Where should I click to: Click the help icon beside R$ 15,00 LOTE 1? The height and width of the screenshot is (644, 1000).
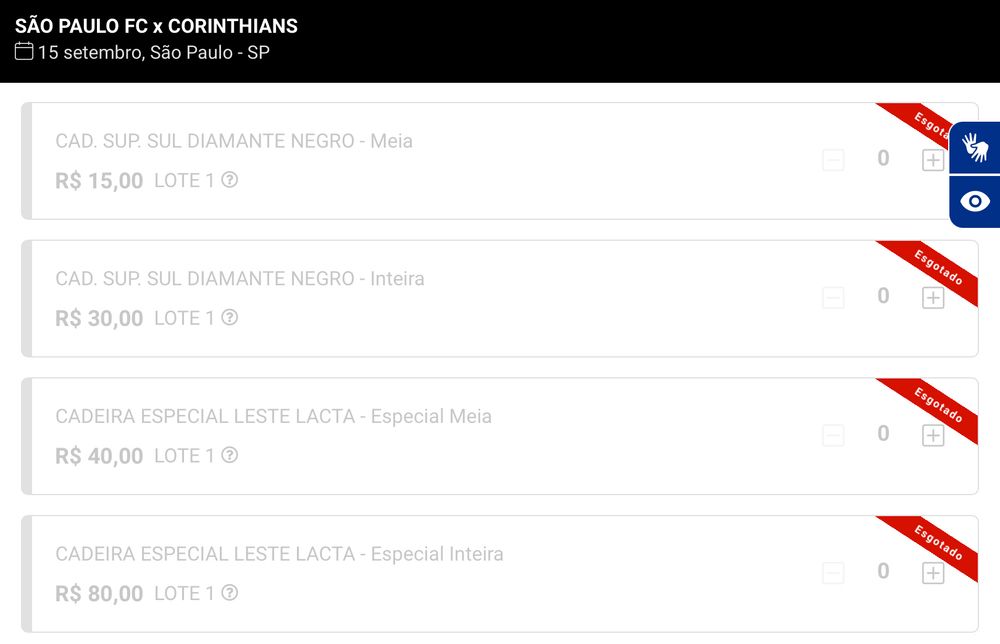pos(230,180)
